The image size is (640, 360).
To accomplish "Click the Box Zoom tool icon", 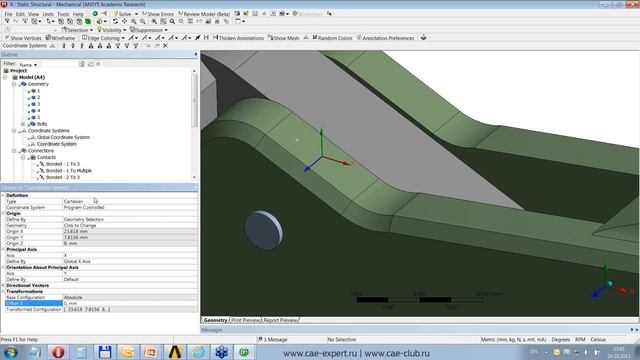I will pyautogui.click(x=142, y=21).
